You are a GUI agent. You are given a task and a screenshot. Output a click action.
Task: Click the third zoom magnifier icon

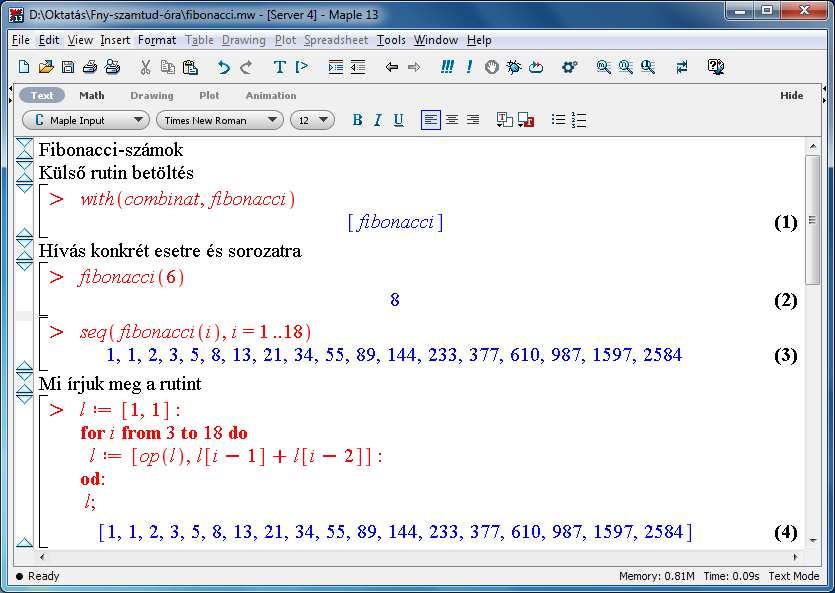648,67
